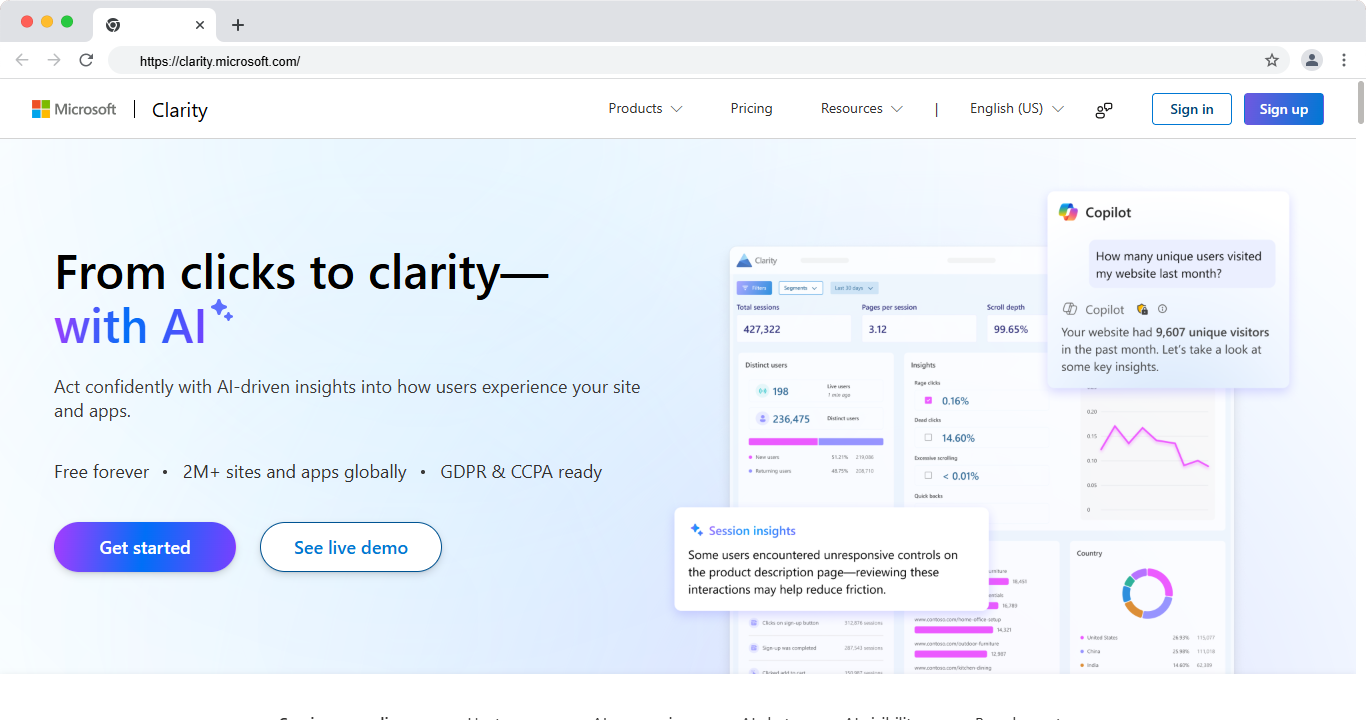Image resolution: width=1366 pixels, height=720 pixels.
Task: Uncheck the Rage clicks checkbox
Action: click(928, 401)
